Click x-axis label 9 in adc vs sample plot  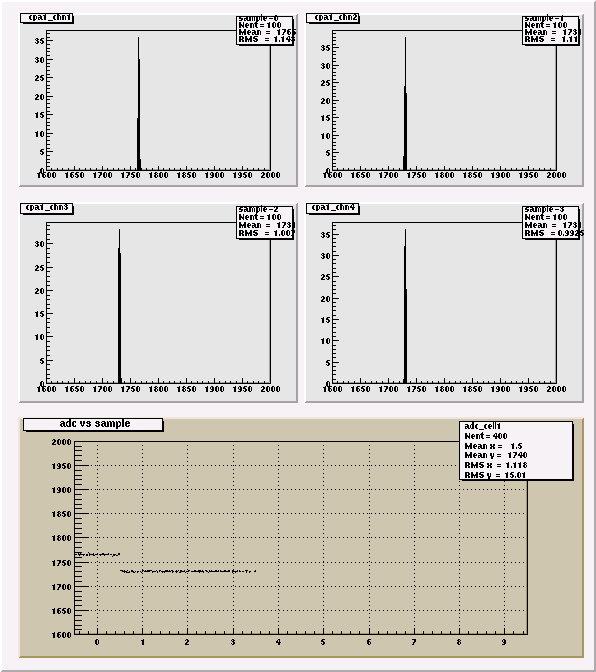(504, 642)
